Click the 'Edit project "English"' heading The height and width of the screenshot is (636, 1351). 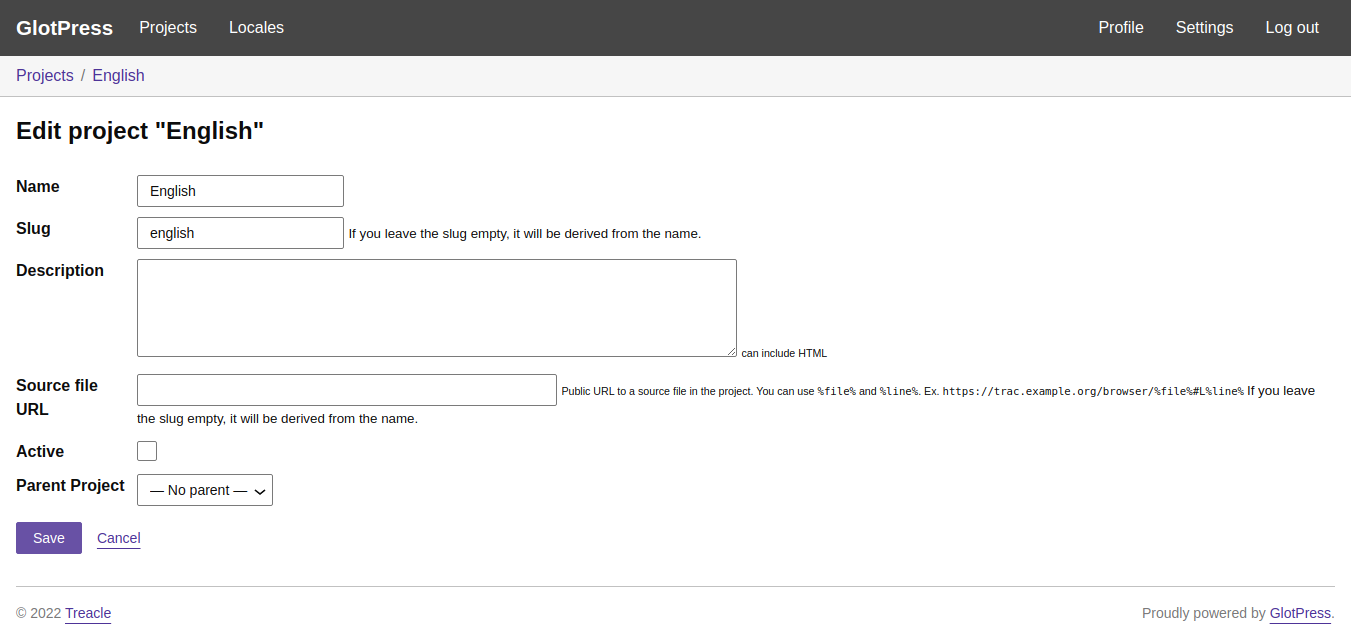pos(140,131)
